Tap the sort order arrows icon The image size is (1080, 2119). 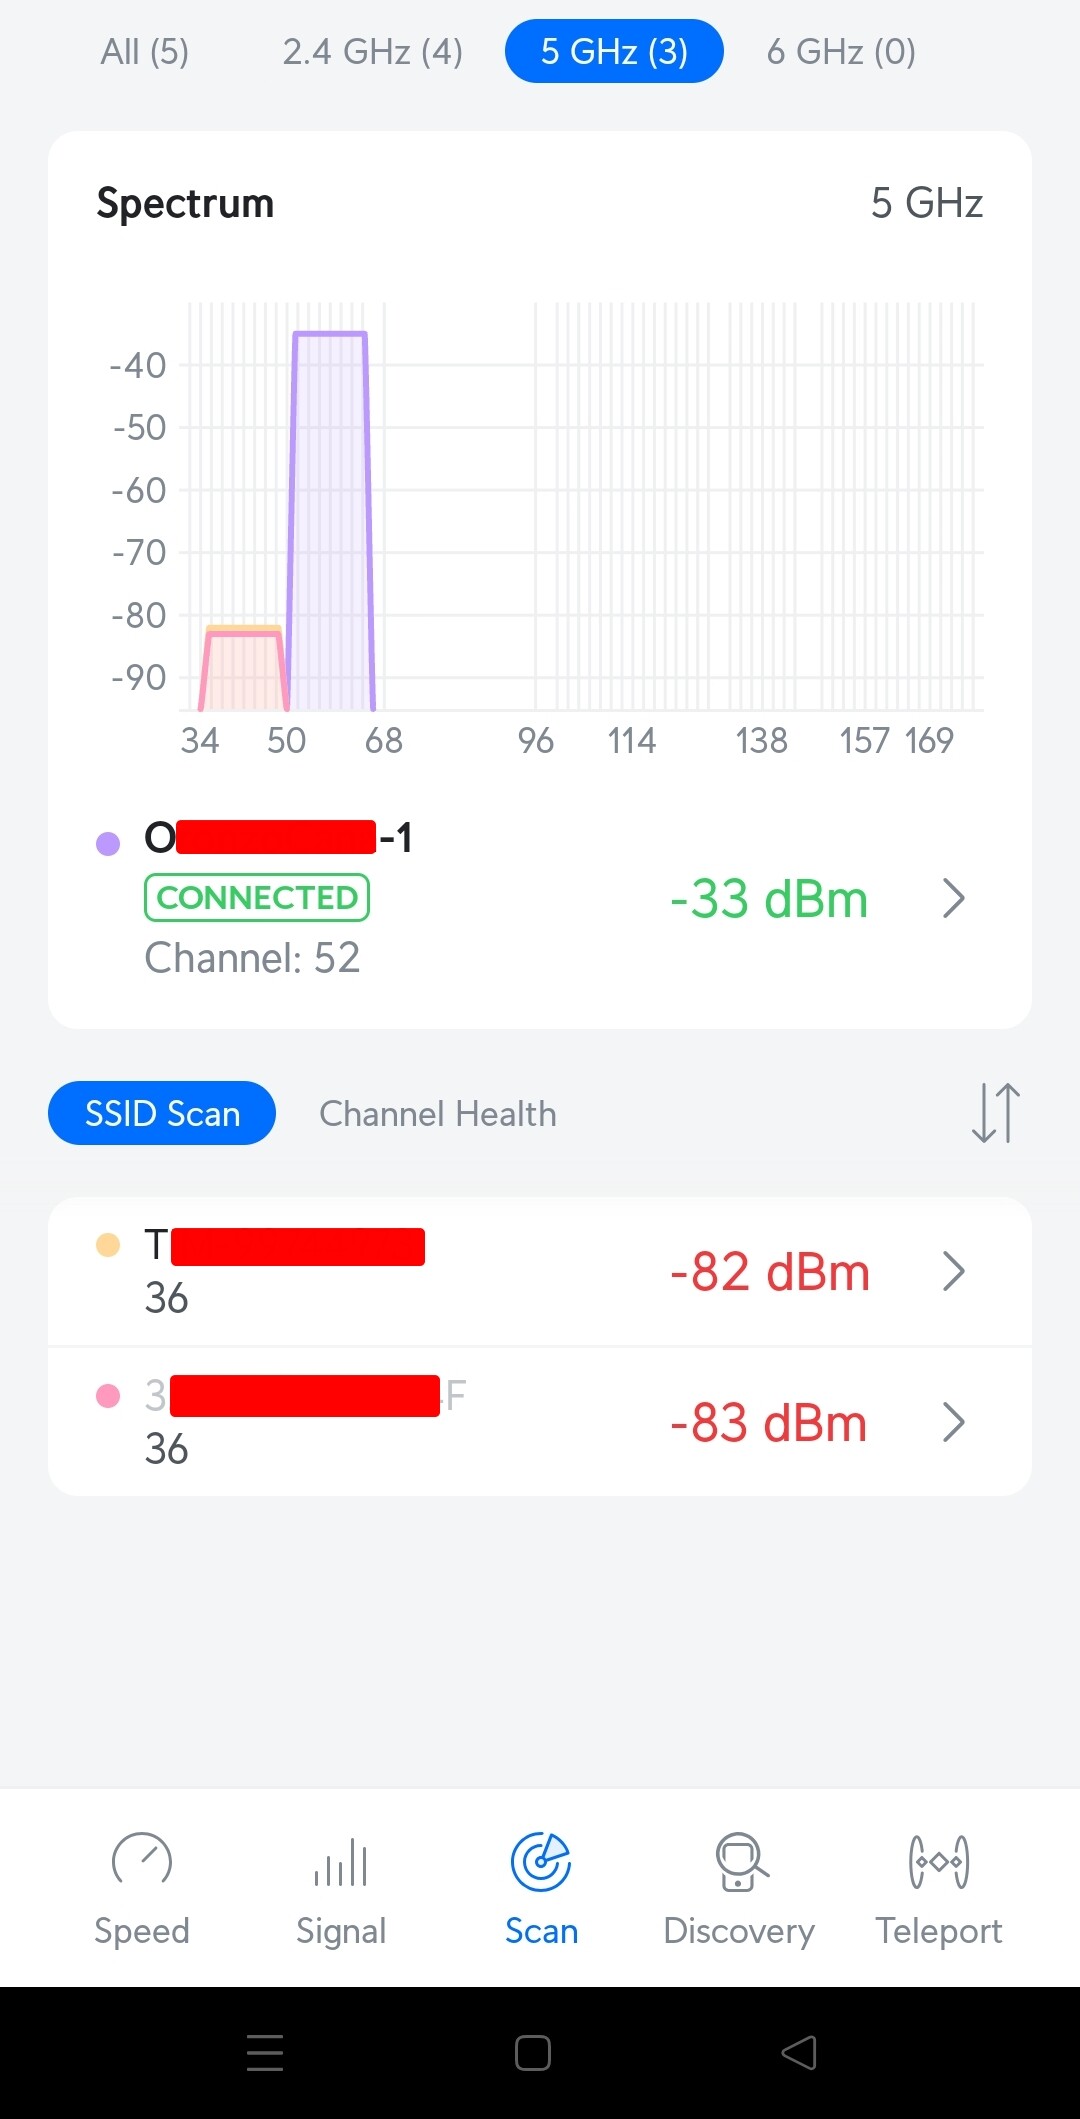[996, 1113]
